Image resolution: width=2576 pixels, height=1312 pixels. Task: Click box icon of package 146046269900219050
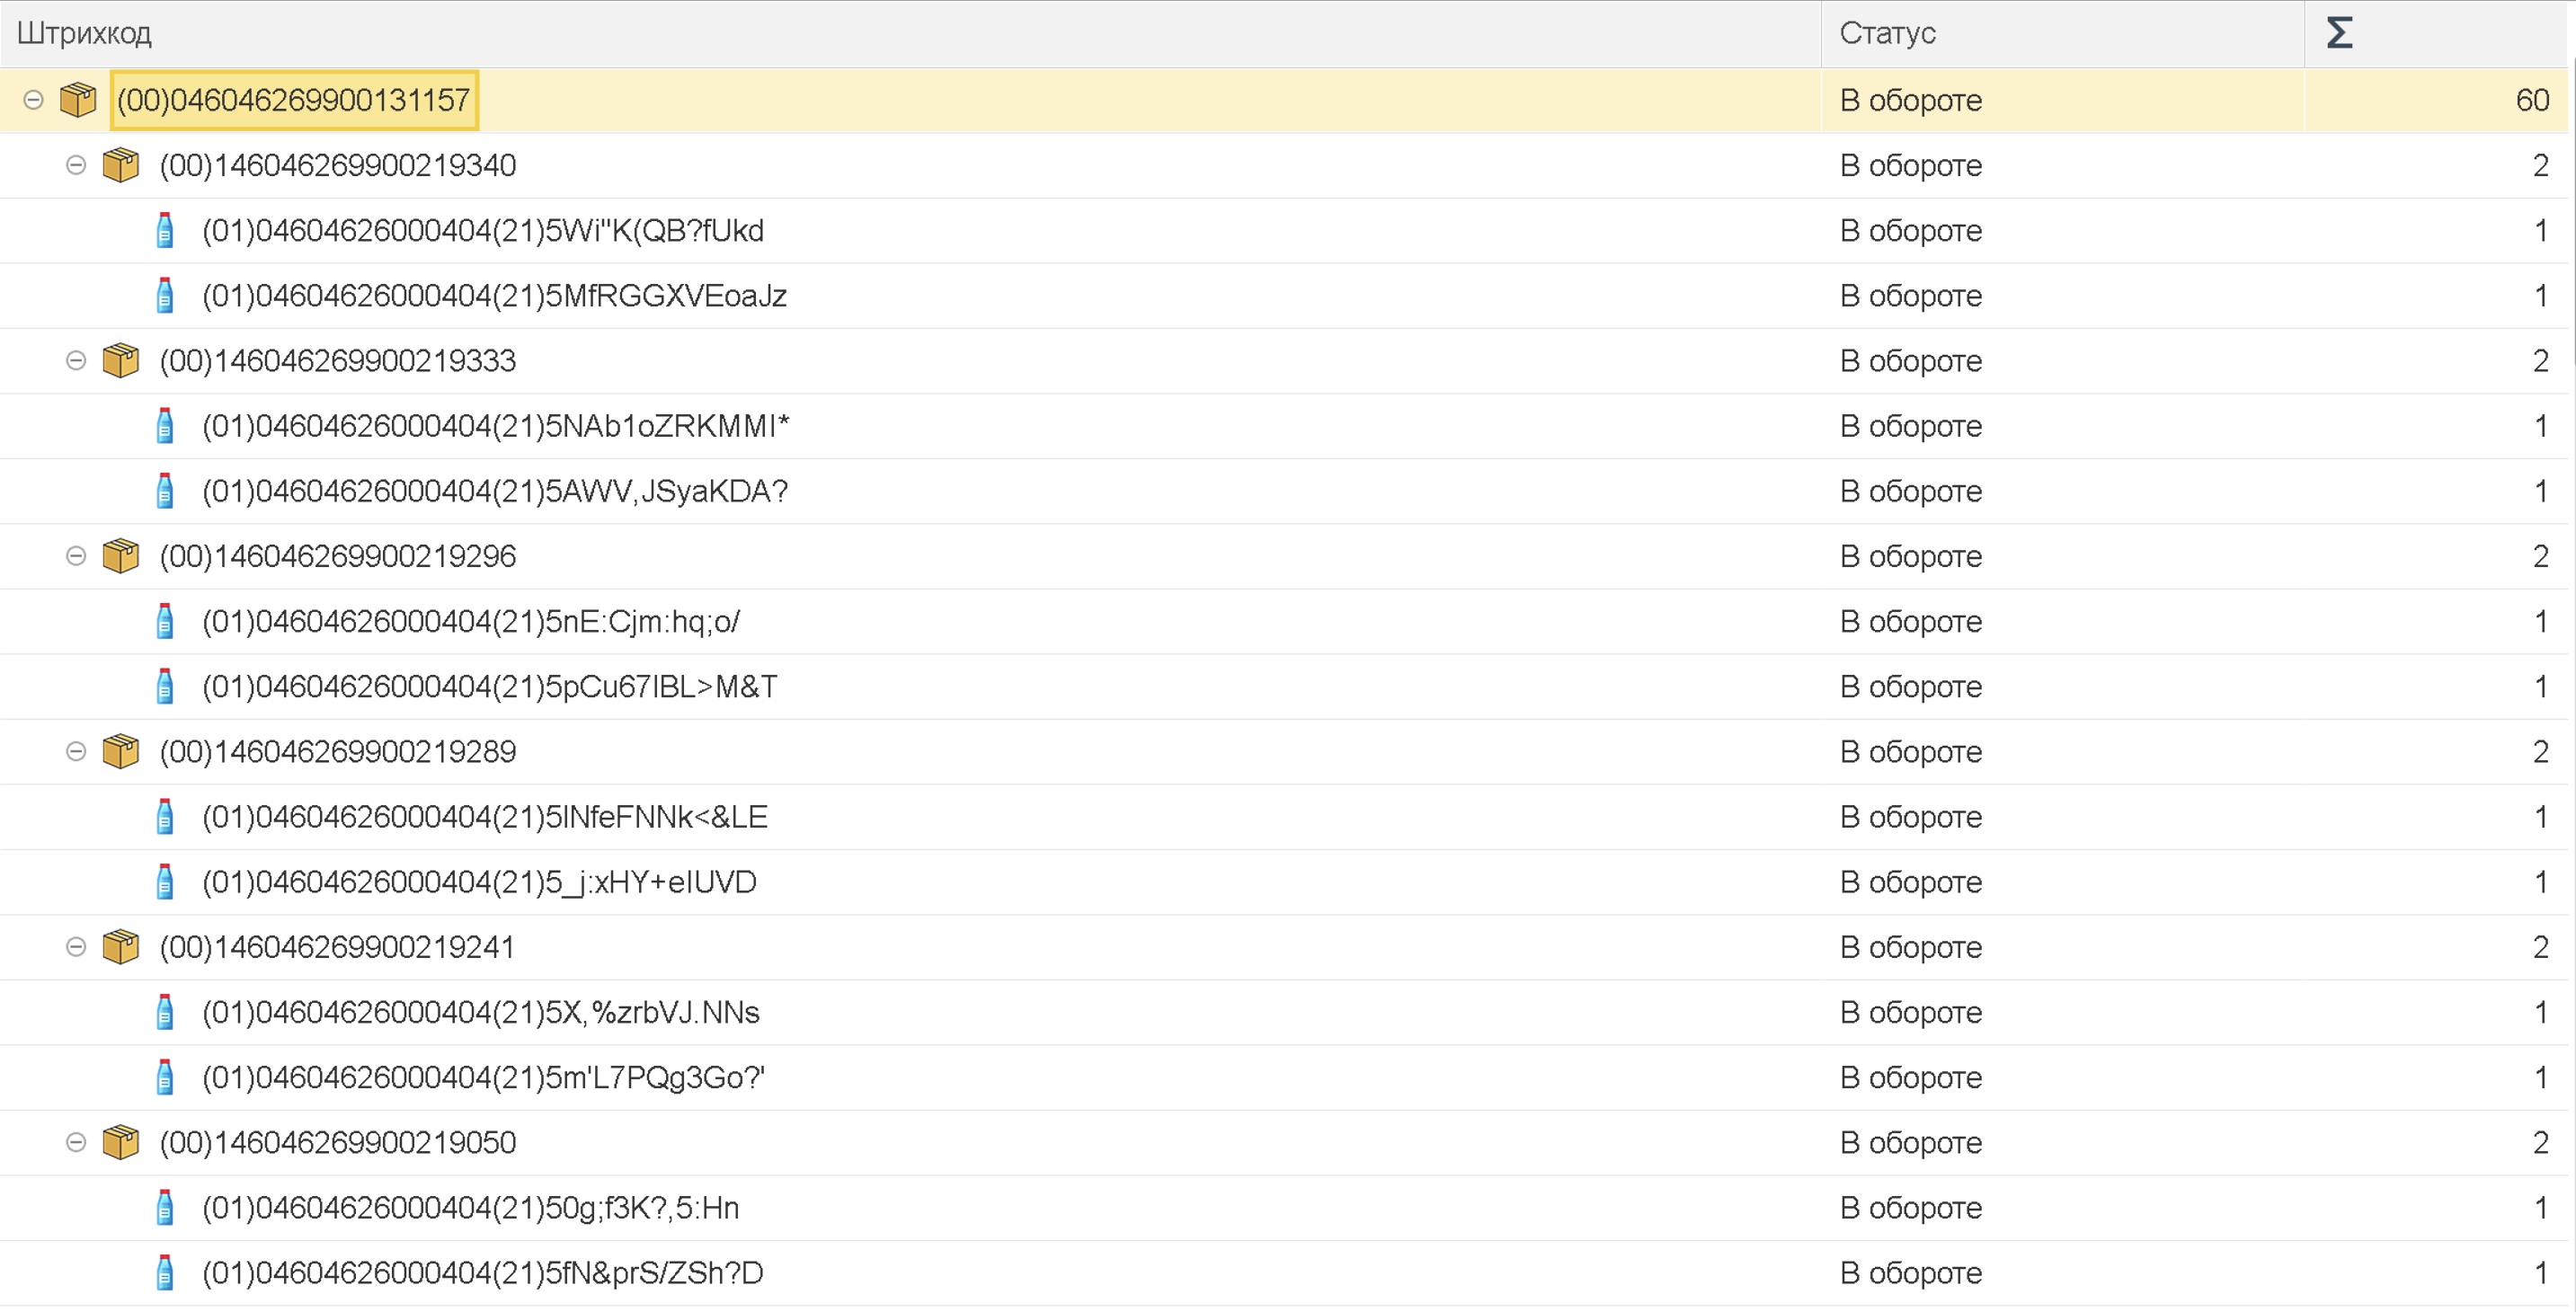[121, 1143]
